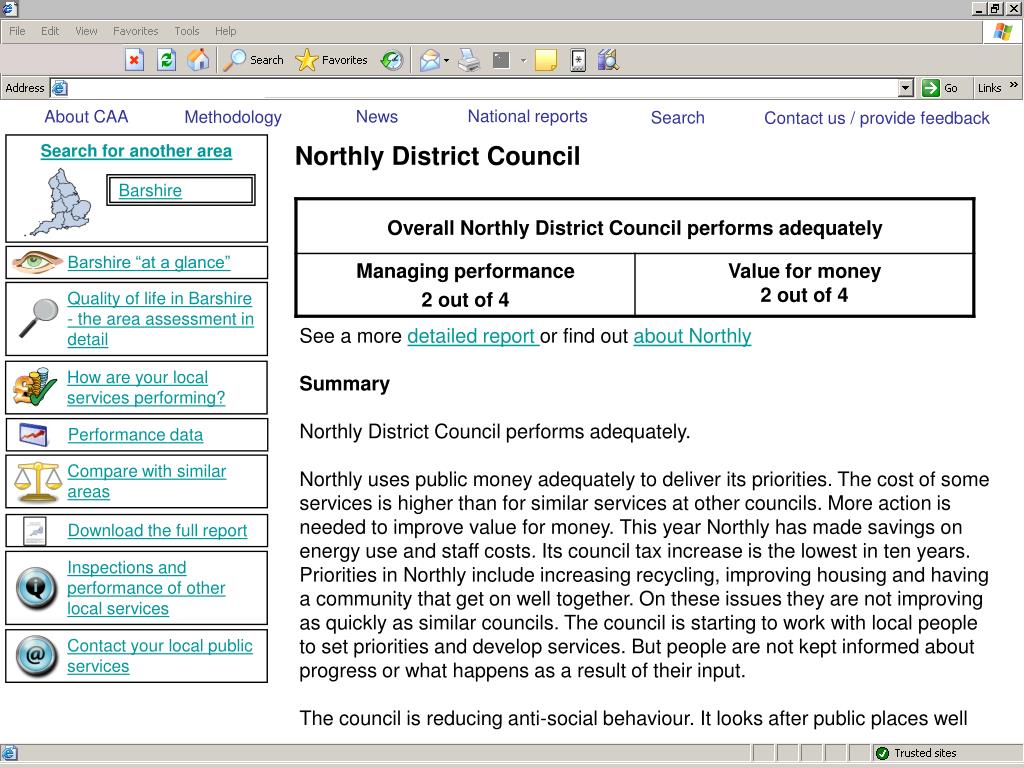Open the Barshire “at a glance” link
1024x768 pixels.
[149, 263]
